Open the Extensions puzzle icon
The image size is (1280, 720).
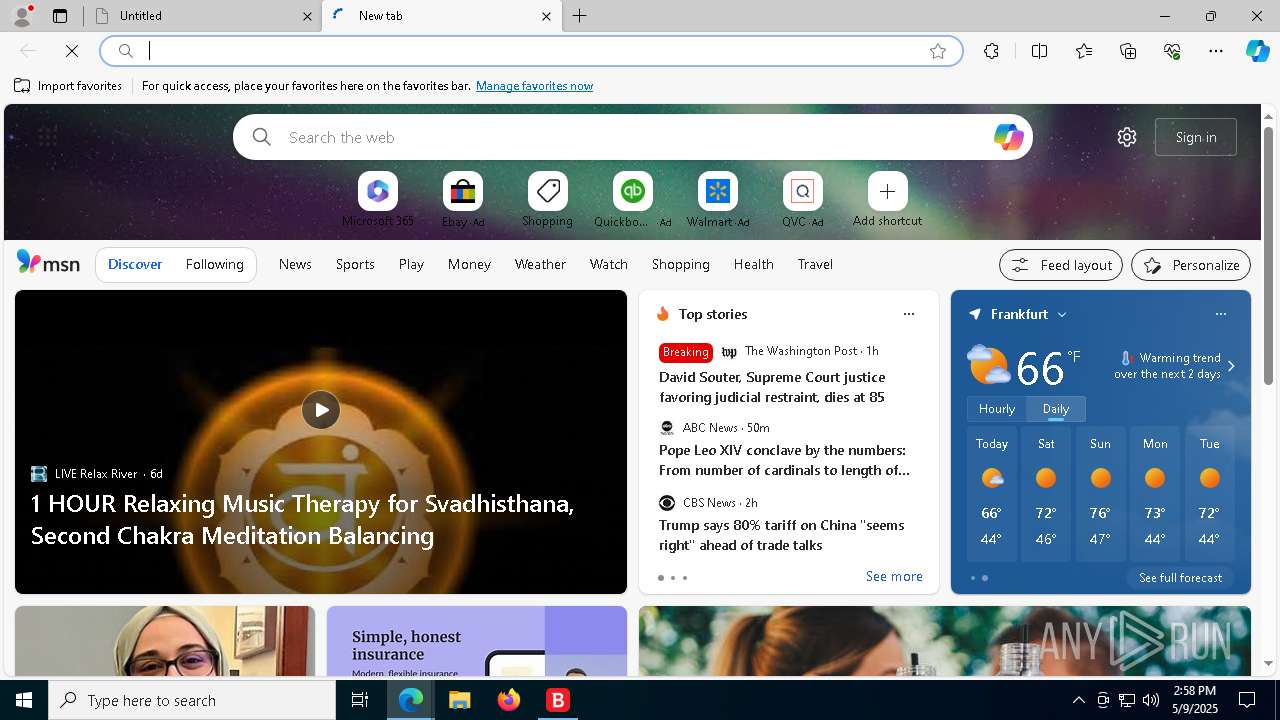point(991,51)
